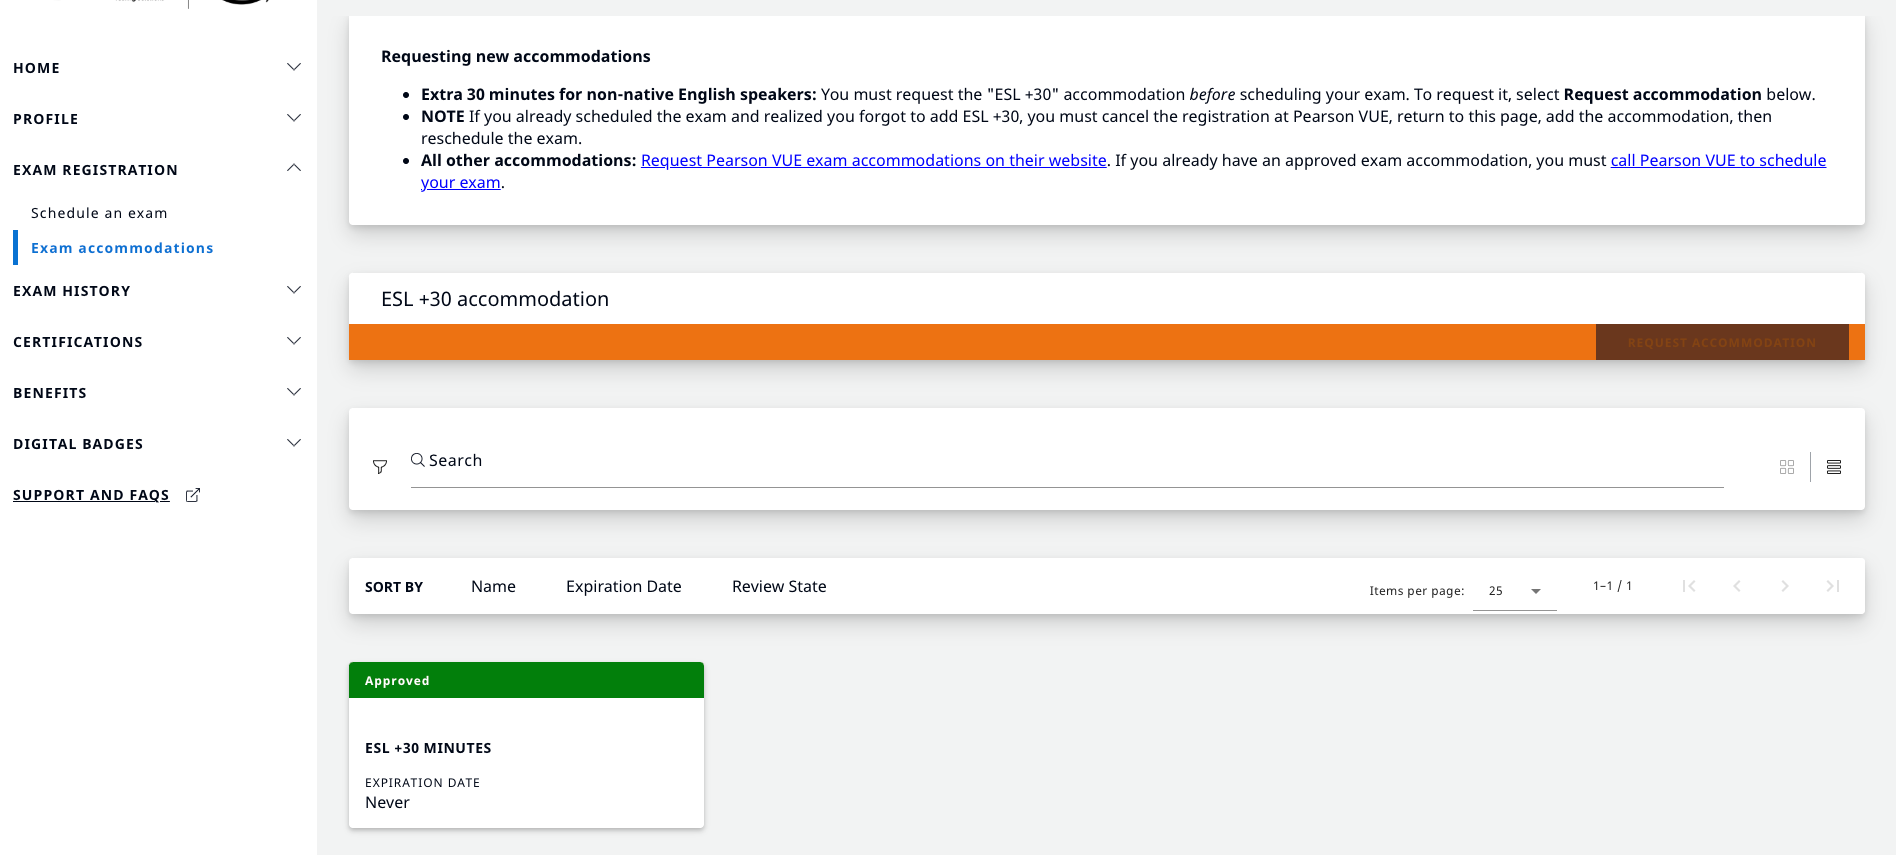
Task: Switch to list view layout
Action: [x=1834, y=467]
